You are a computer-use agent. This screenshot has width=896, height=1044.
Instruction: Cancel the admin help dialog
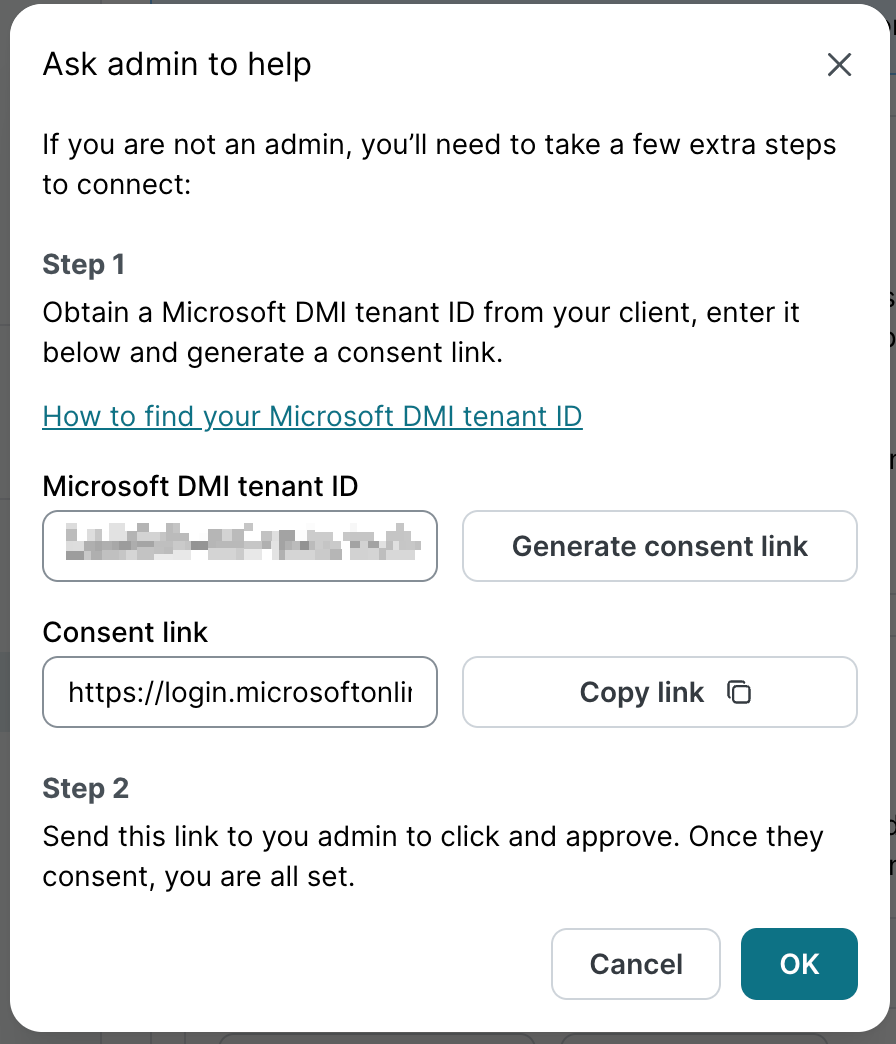tap(635, 964)
